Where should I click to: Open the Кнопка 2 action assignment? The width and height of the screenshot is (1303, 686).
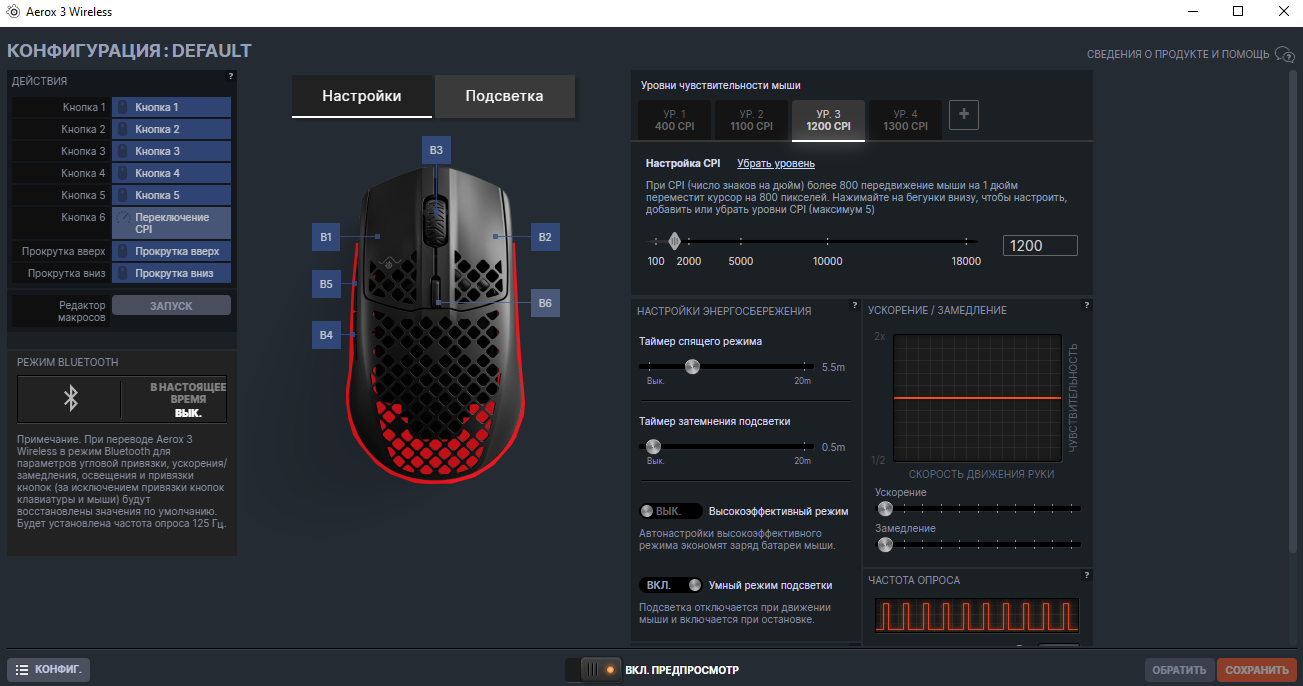pyautogui.click(x=171, y=129)
